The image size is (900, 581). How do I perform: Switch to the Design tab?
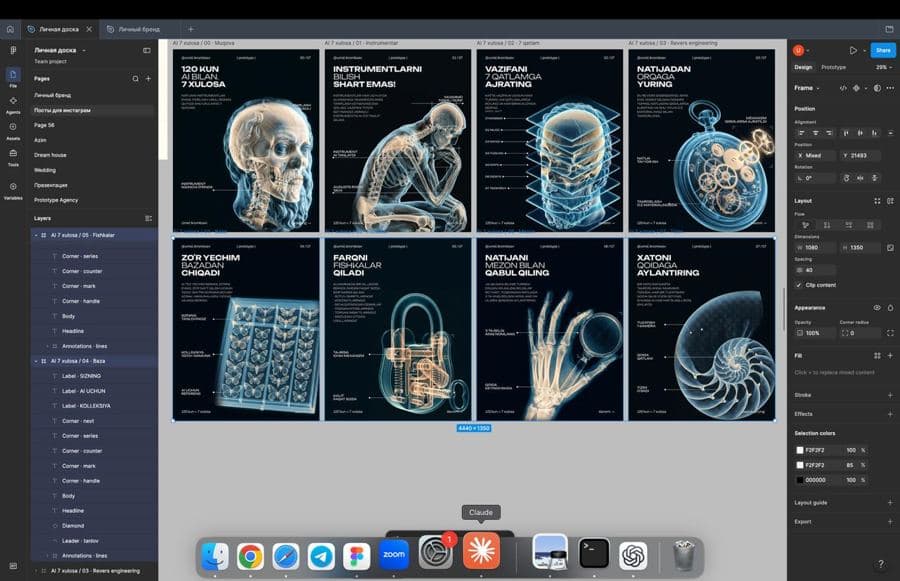tap(803, 67)
